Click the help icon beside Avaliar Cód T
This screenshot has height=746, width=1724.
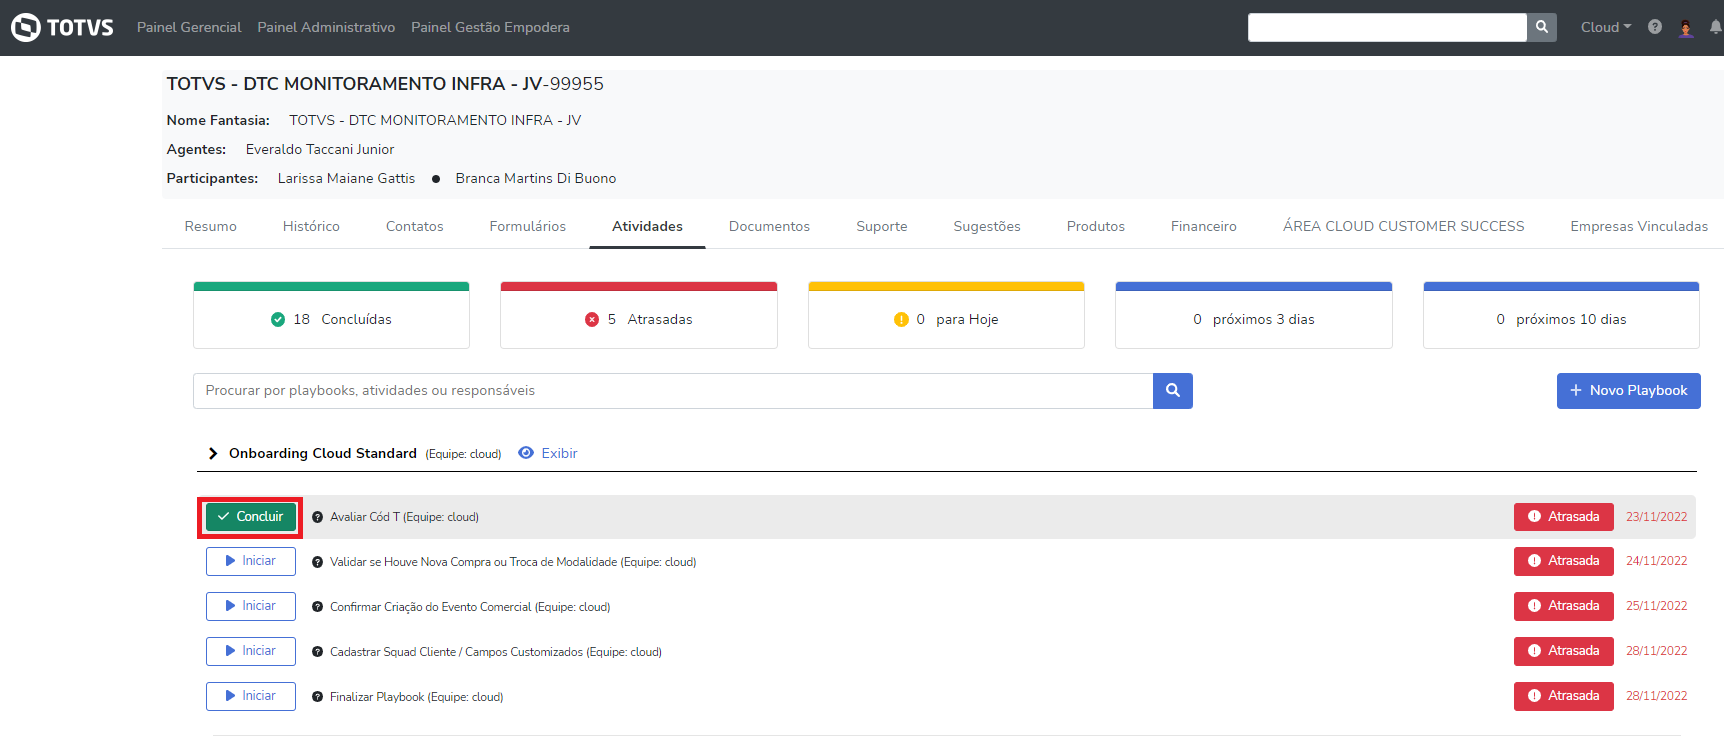(x=317, y=517)
